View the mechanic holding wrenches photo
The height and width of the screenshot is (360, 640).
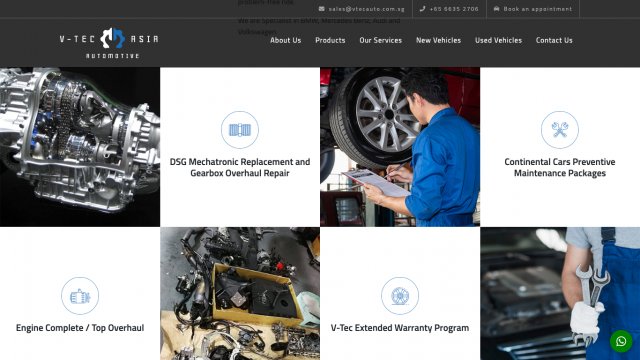[560, 293]
